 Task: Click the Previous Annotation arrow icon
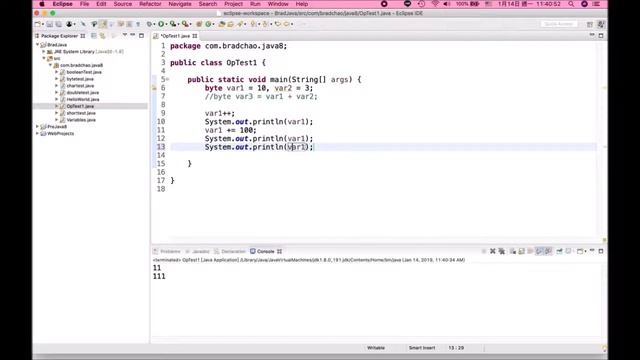[x=265, y=24]
